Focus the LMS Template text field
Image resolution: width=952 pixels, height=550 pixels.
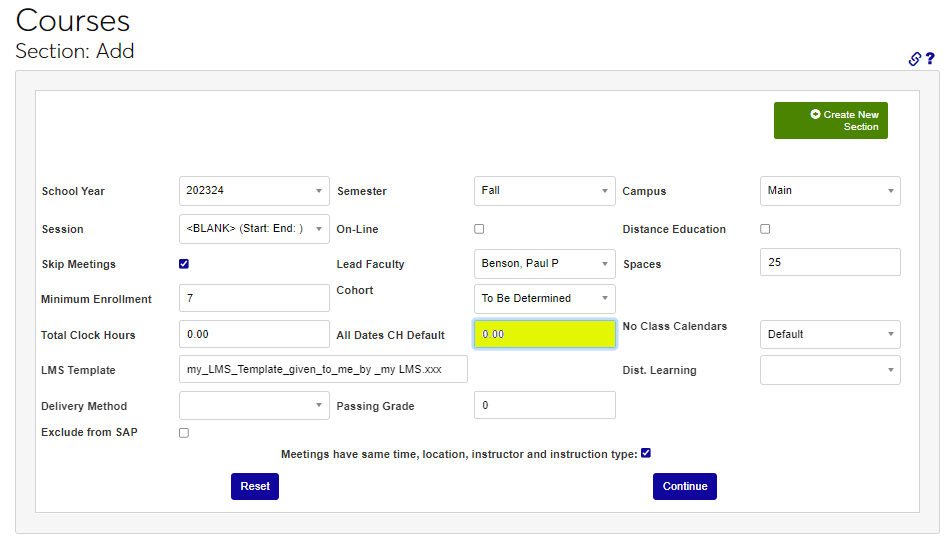tap(323, 370)
